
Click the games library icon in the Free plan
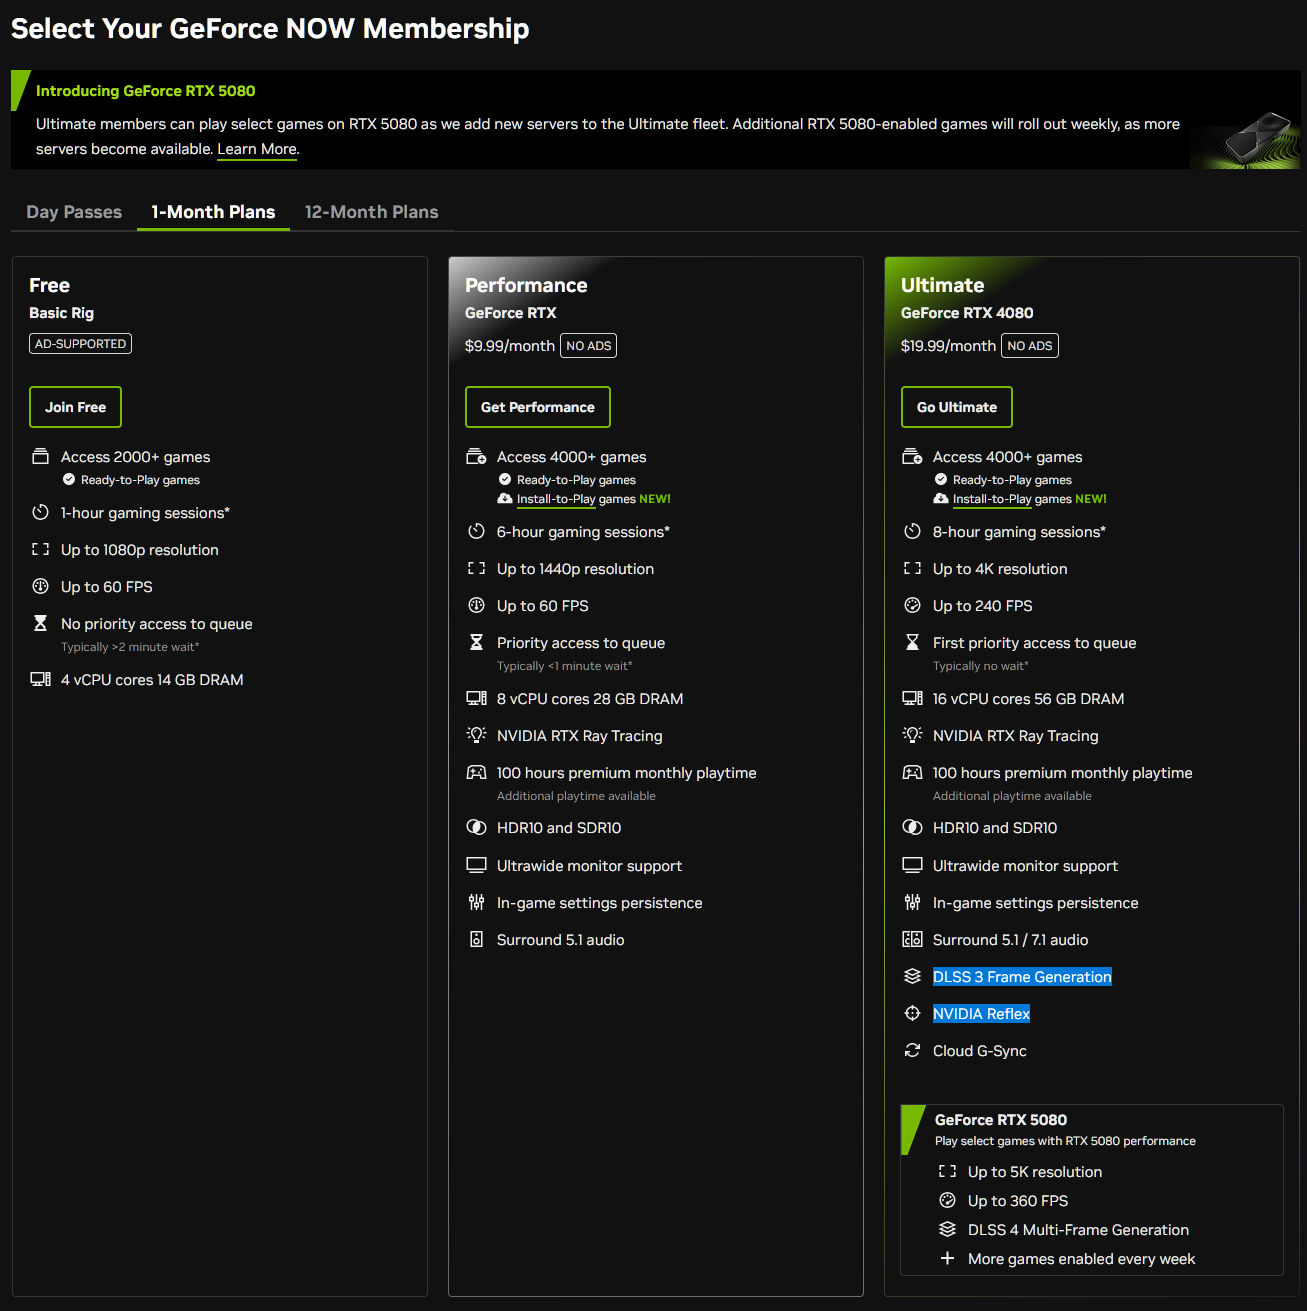pos(40,456)
